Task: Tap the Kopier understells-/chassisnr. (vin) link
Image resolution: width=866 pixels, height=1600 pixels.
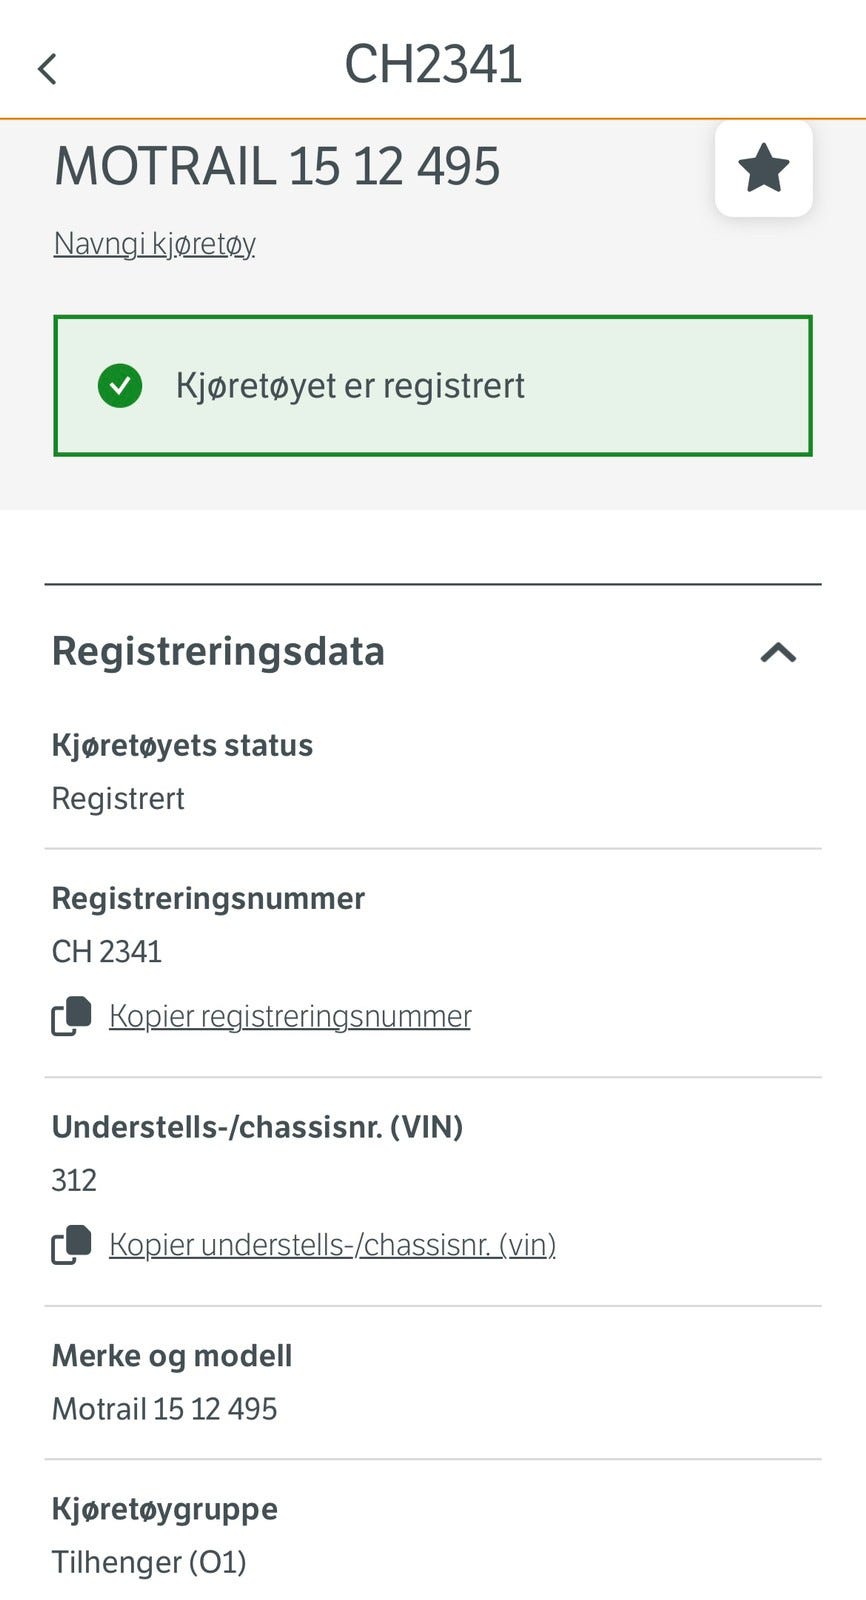Action: coord(332,1245)
